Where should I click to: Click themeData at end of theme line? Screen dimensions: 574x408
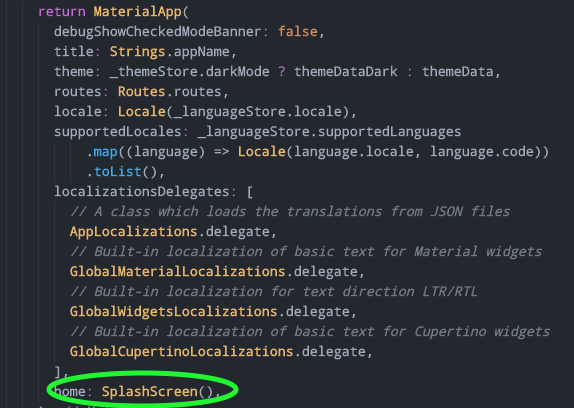click(458, 72)
